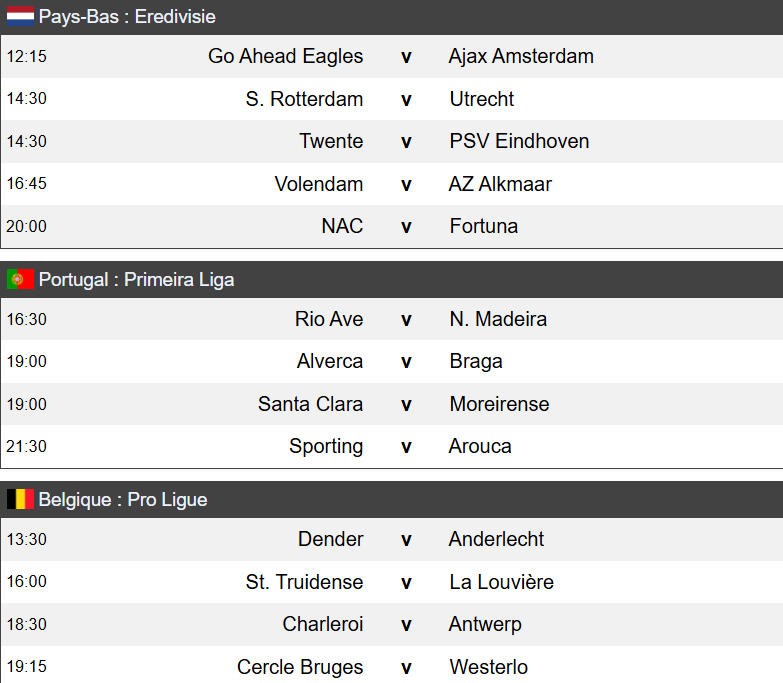The image size is (783, 683).
Task: Open the Pays-Bas : Eredivisie league header
Action: [x=127, y=17]
